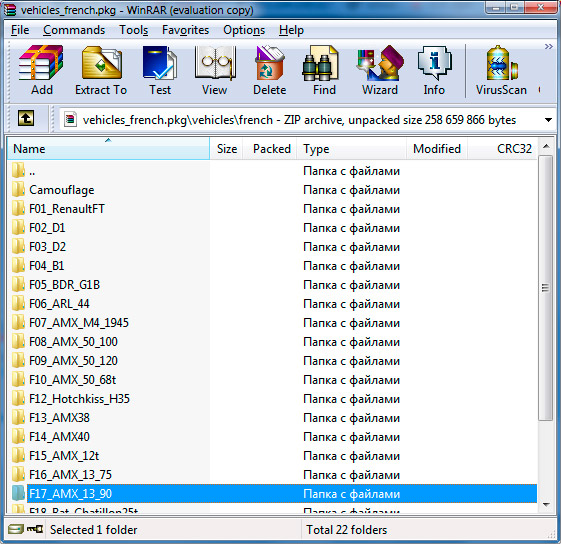The height and width of the screenshot is (544, 561).
Task: Click 'Папка с файлами' in F10_AMX_50_68t row
Action: (x=351, y=380)
